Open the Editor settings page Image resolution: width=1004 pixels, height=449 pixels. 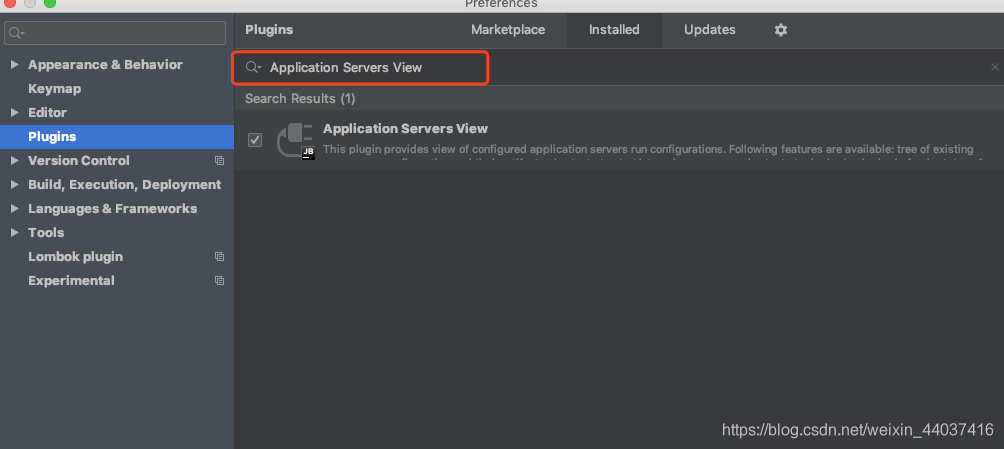click(x=47, y=113)
